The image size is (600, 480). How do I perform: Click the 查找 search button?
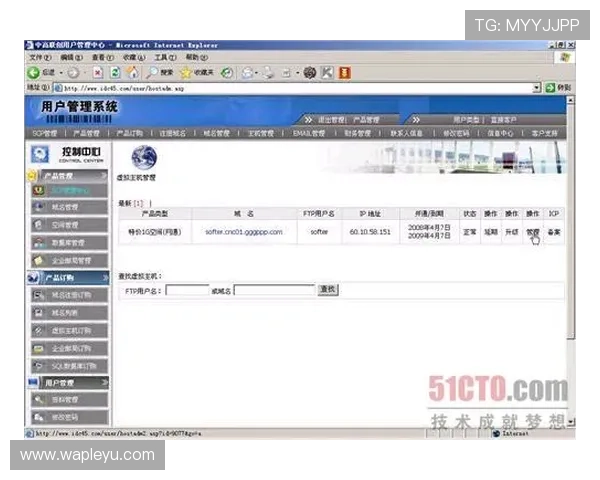(328, 290)
